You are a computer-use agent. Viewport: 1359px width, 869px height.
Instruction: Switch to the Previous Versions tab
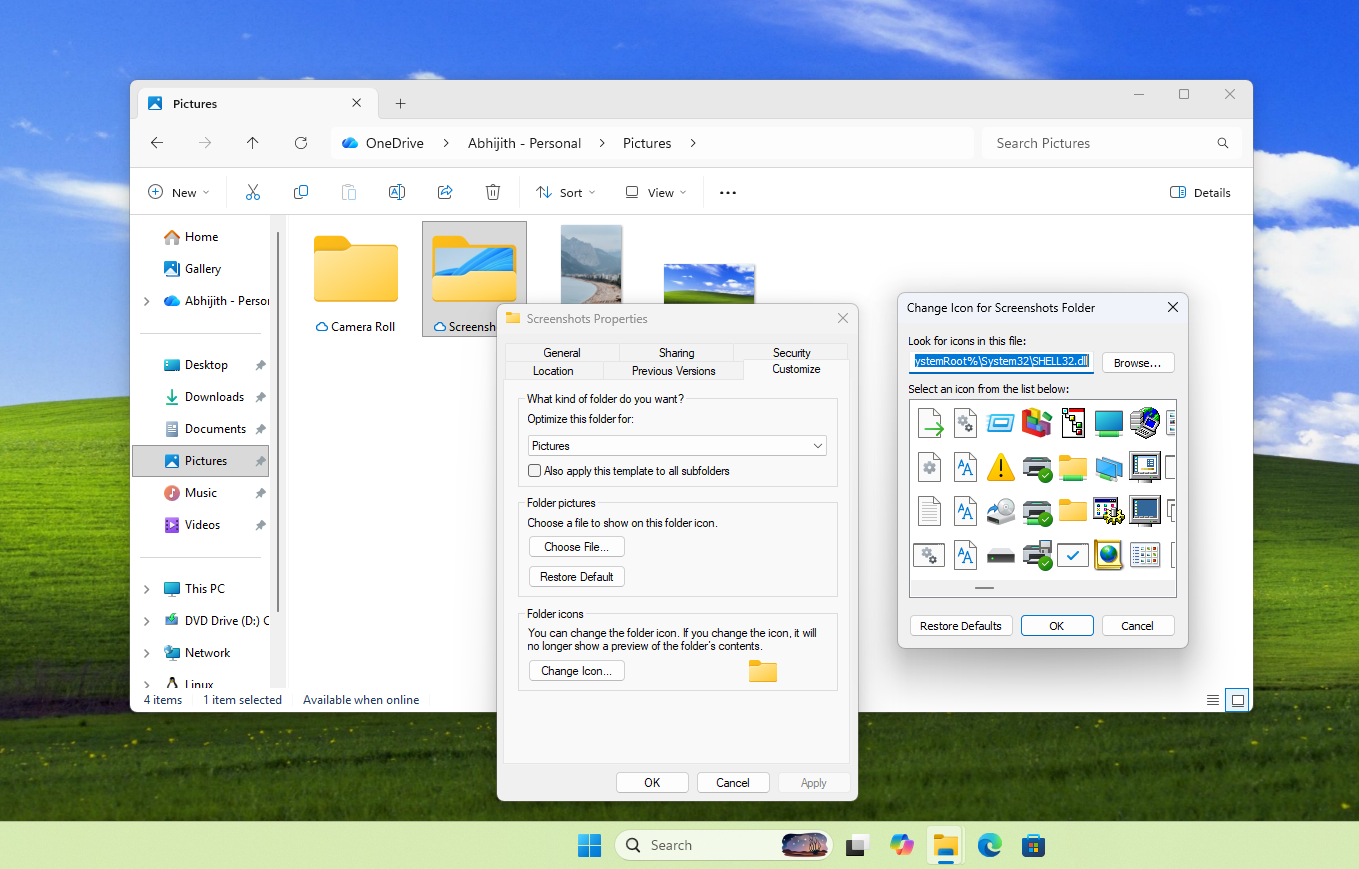(673, 369)
